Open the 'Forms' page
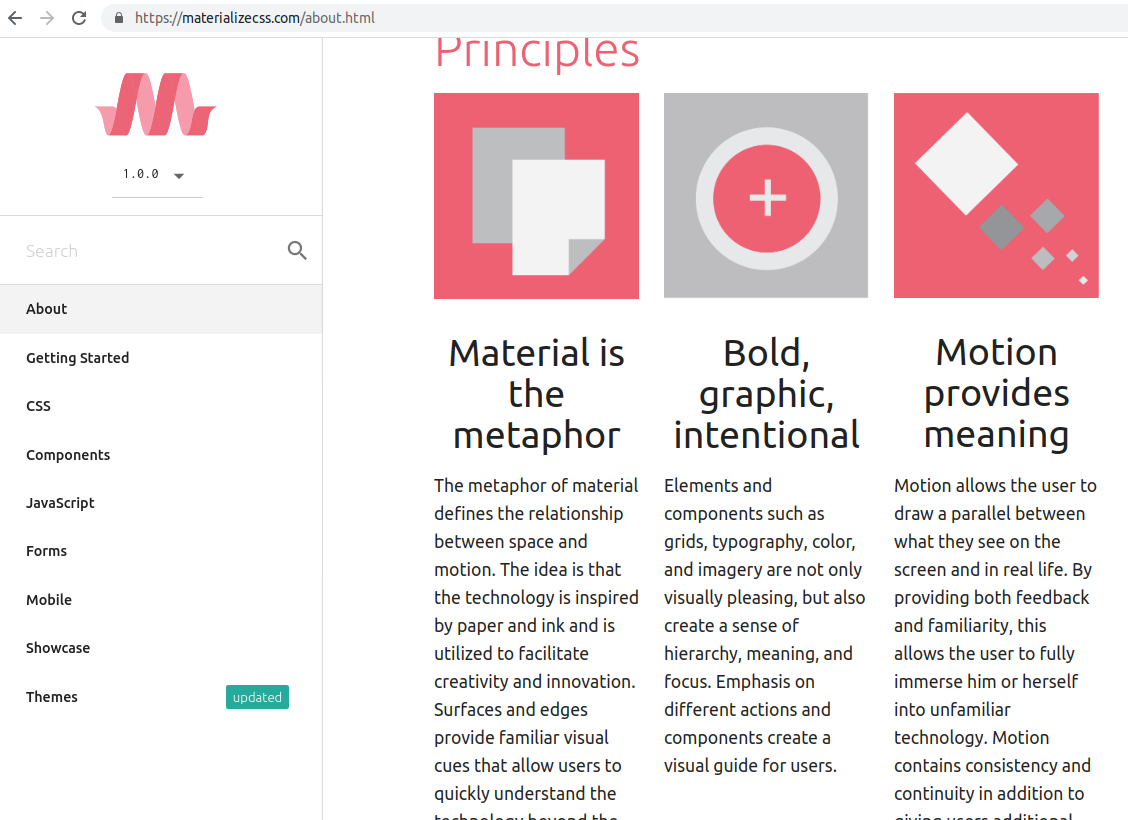The height and width of the screenshot is (820, 1128). pos(46,550)
